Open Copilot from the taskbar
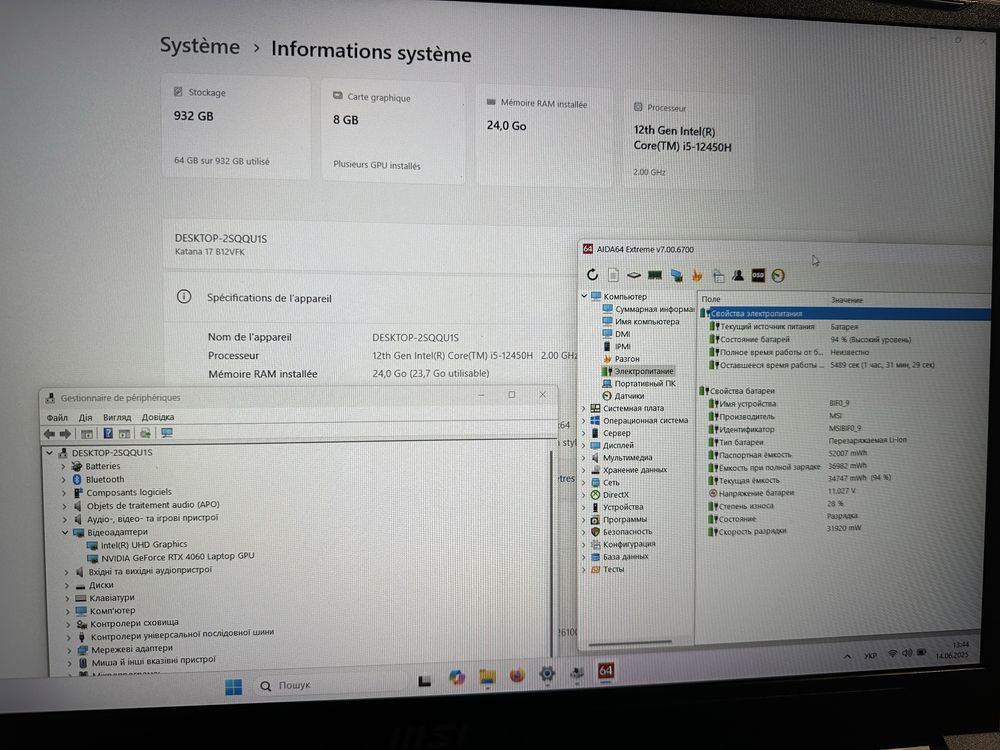 coord(457,677)
